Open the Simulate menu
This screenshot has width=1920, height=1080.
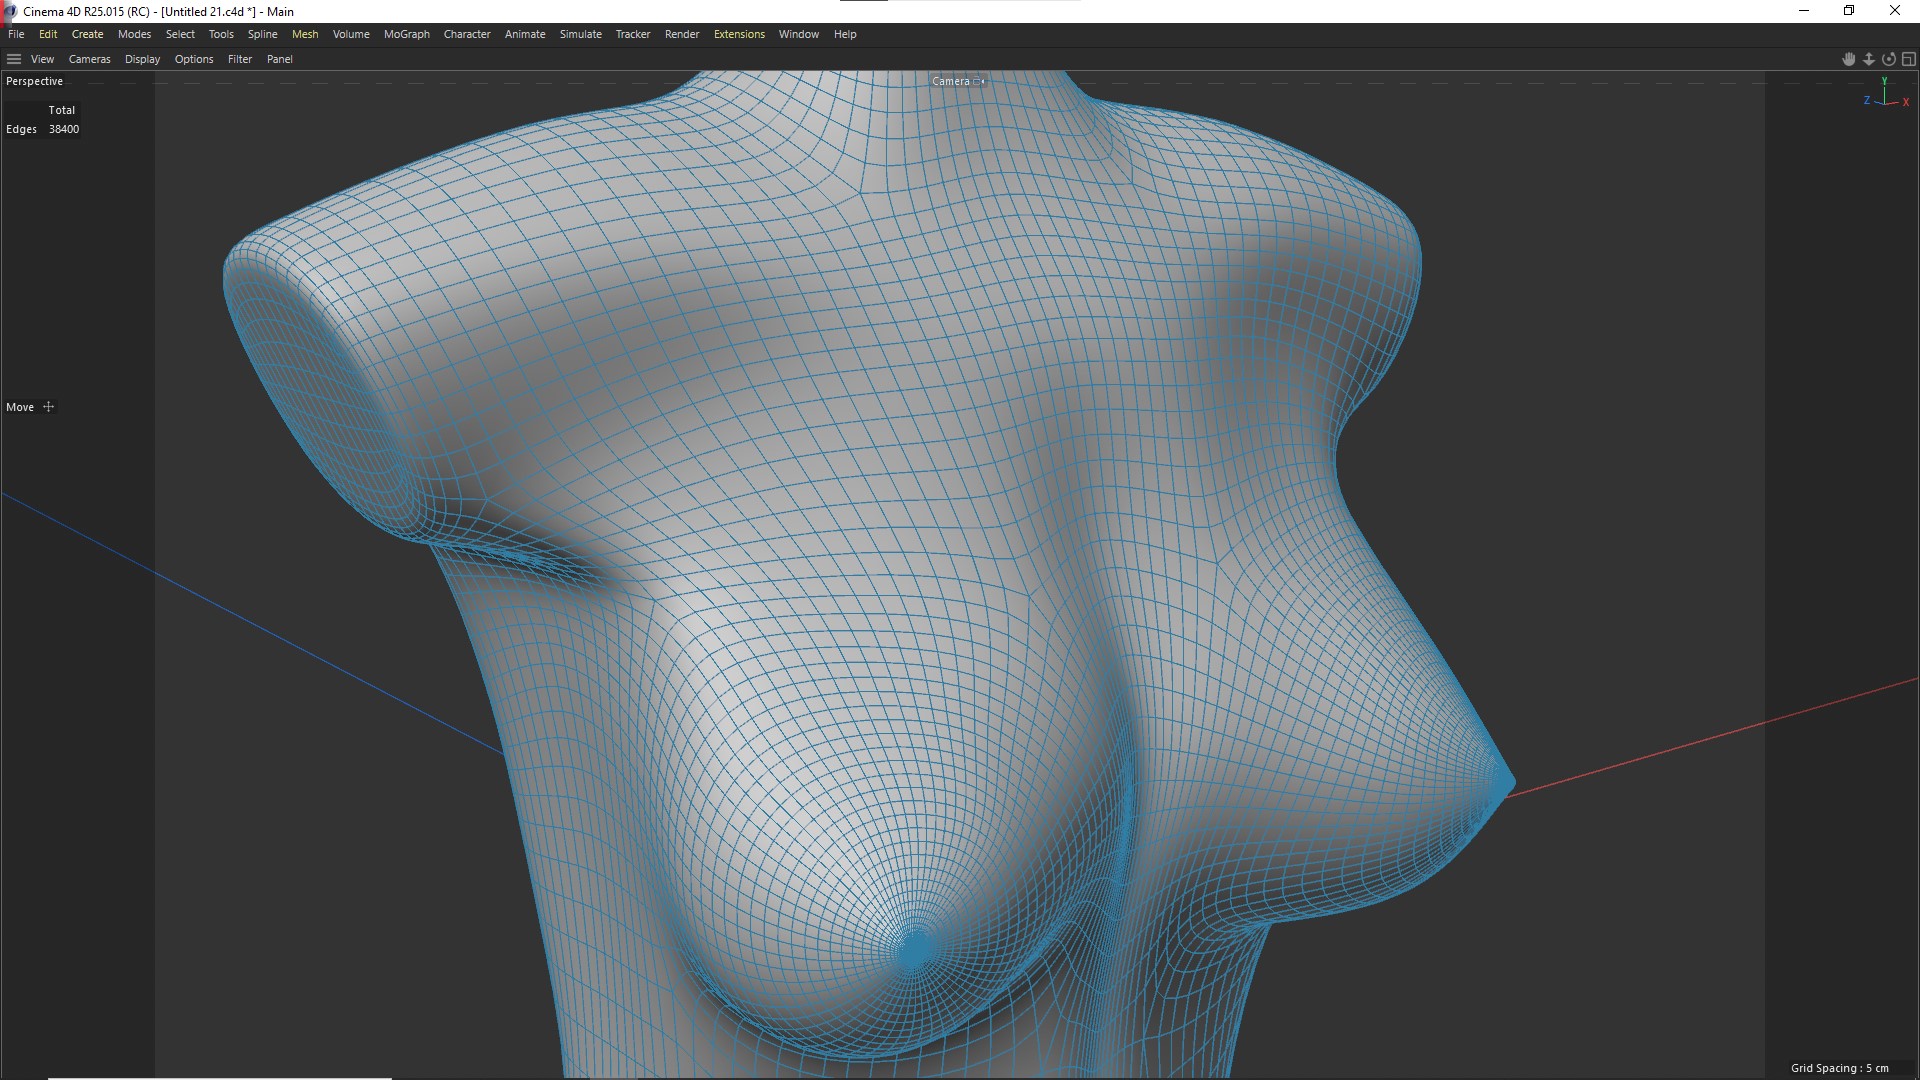coord(580,34)
